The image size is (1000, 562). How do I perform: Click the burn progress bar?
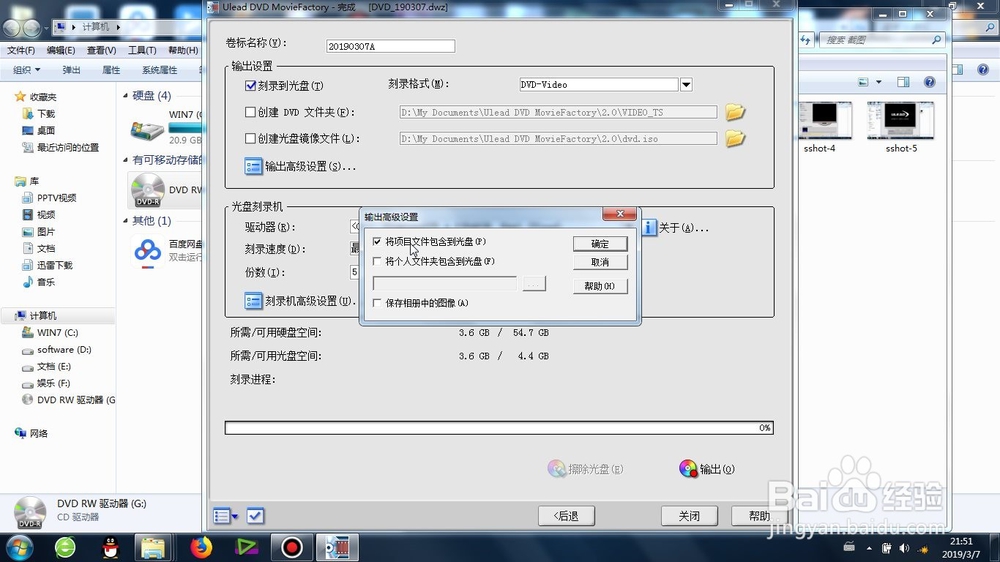pos(499,427)
